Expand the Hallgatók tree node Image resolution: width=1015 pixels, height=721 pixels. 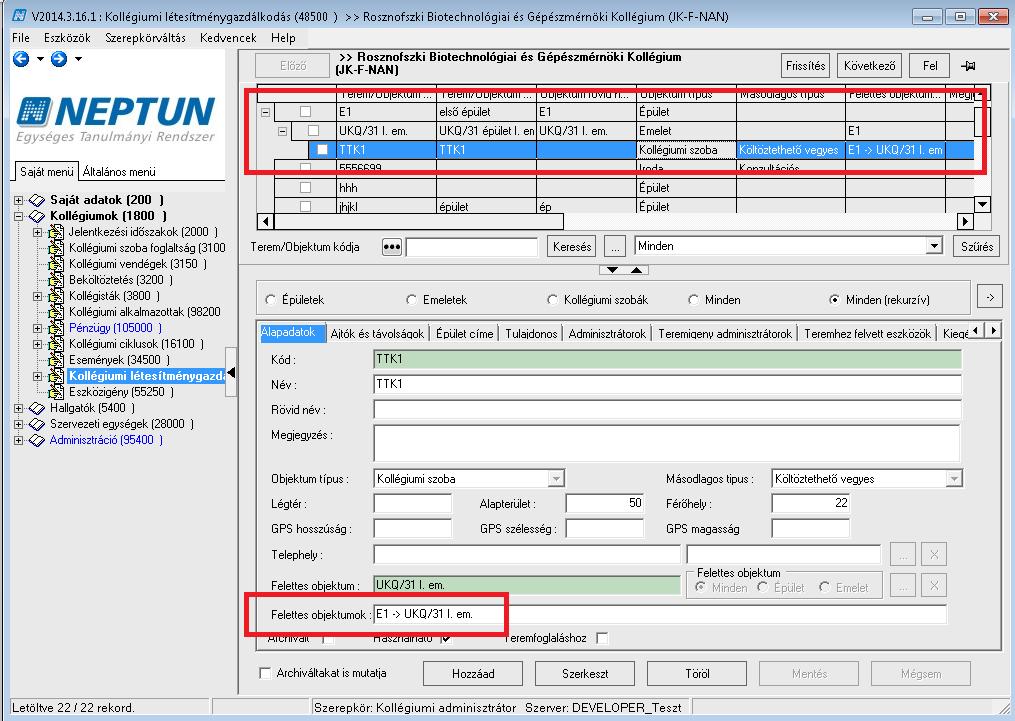19,408
